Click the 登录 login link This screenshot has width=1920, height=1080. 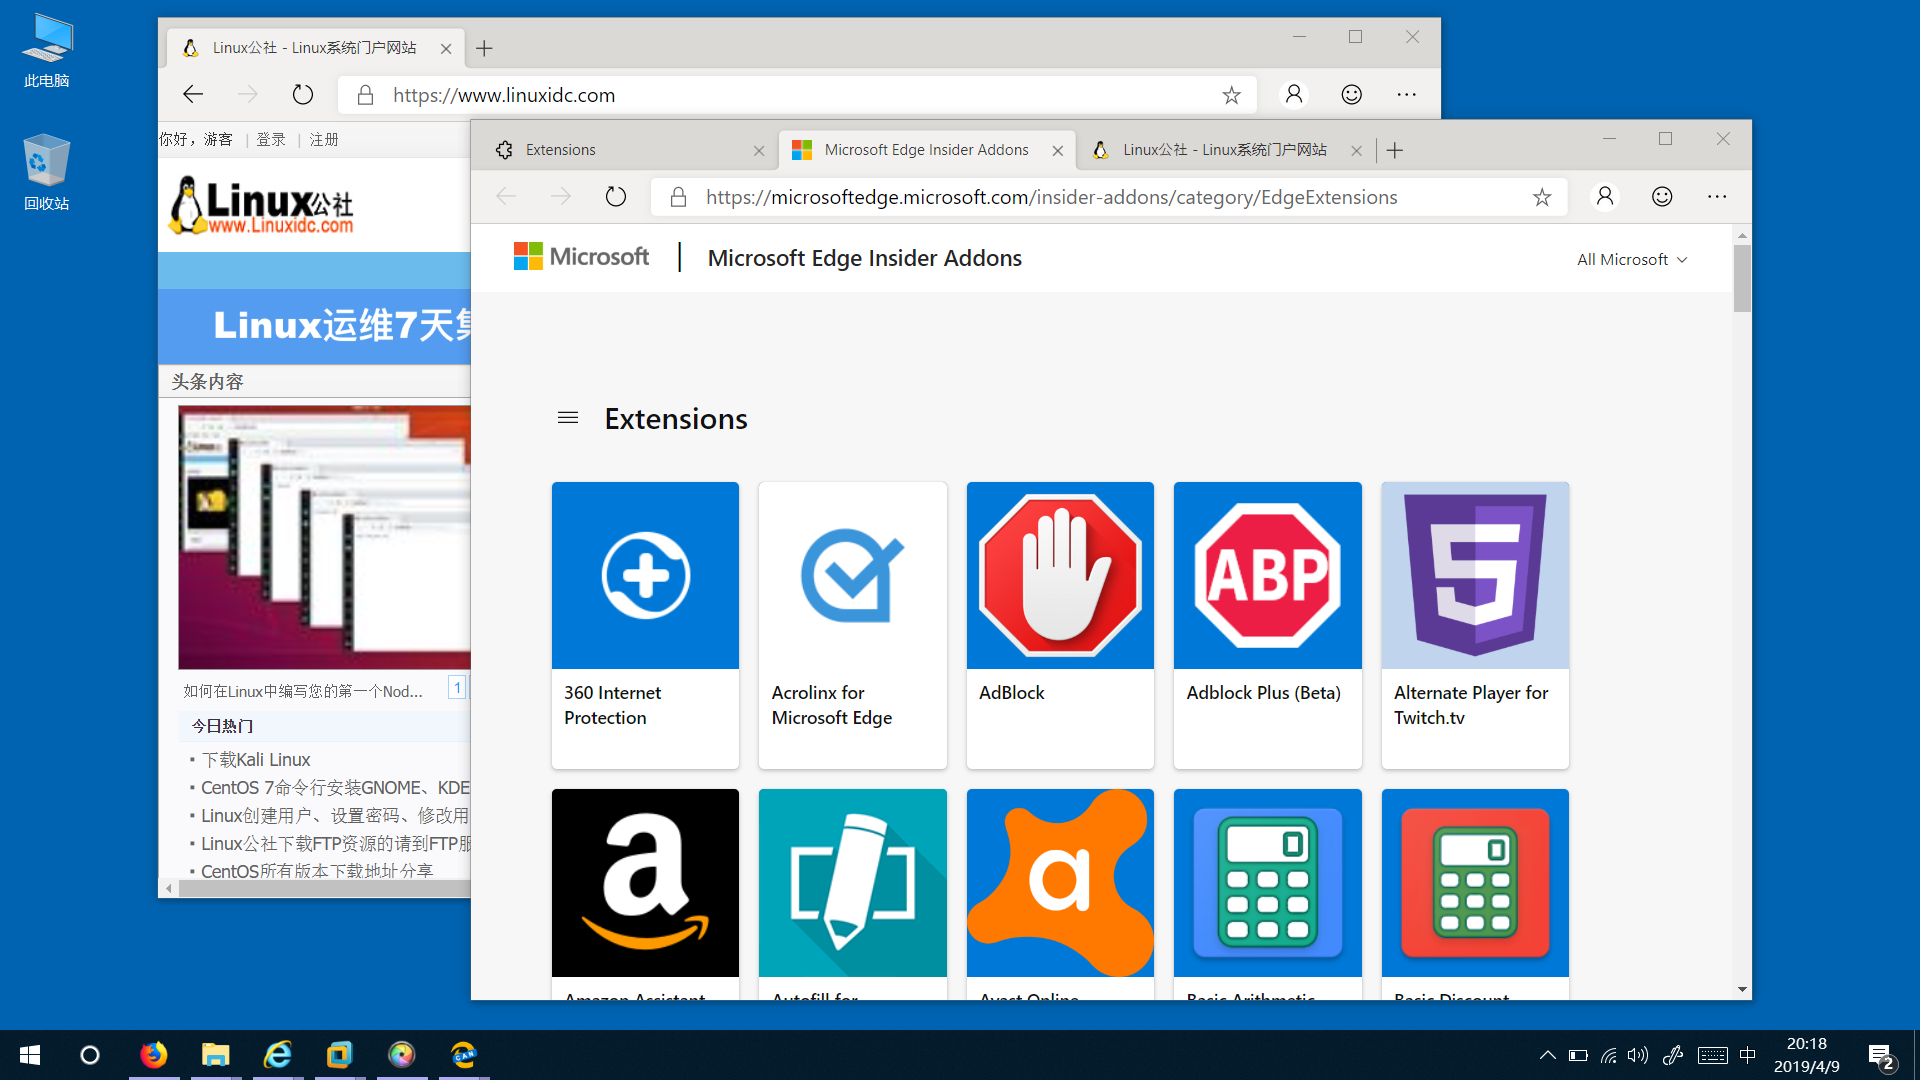pyautogui.click(x=271, y=139)
